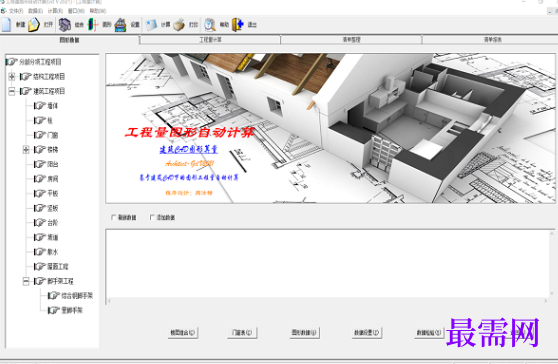
Task: Switch to the 清单整理 tab
Action: (x=351, y=39)
